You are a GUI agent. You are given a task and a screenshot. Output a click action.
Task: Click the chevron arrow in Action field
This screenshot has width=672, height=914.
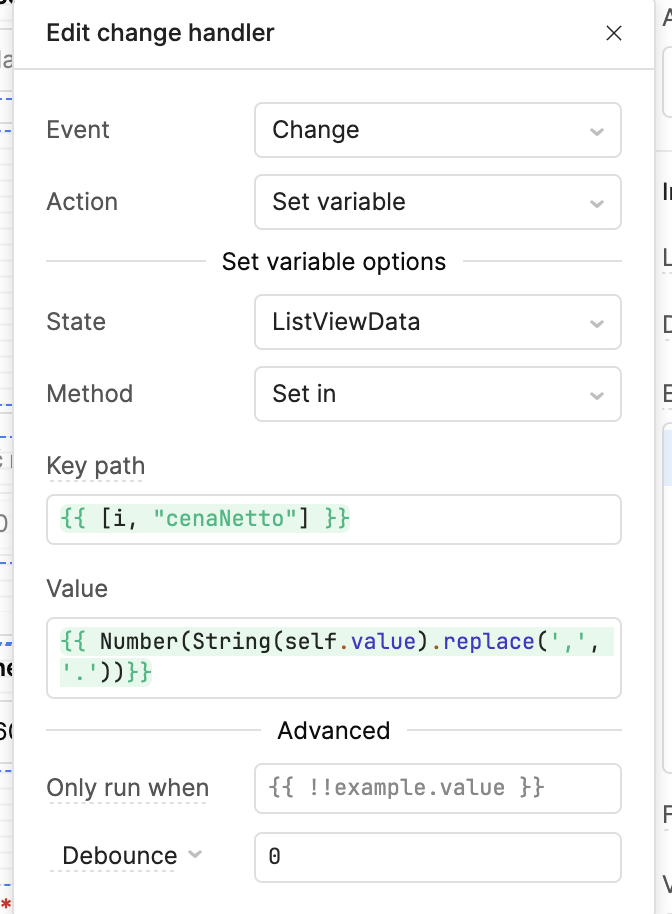click(597, 203)
